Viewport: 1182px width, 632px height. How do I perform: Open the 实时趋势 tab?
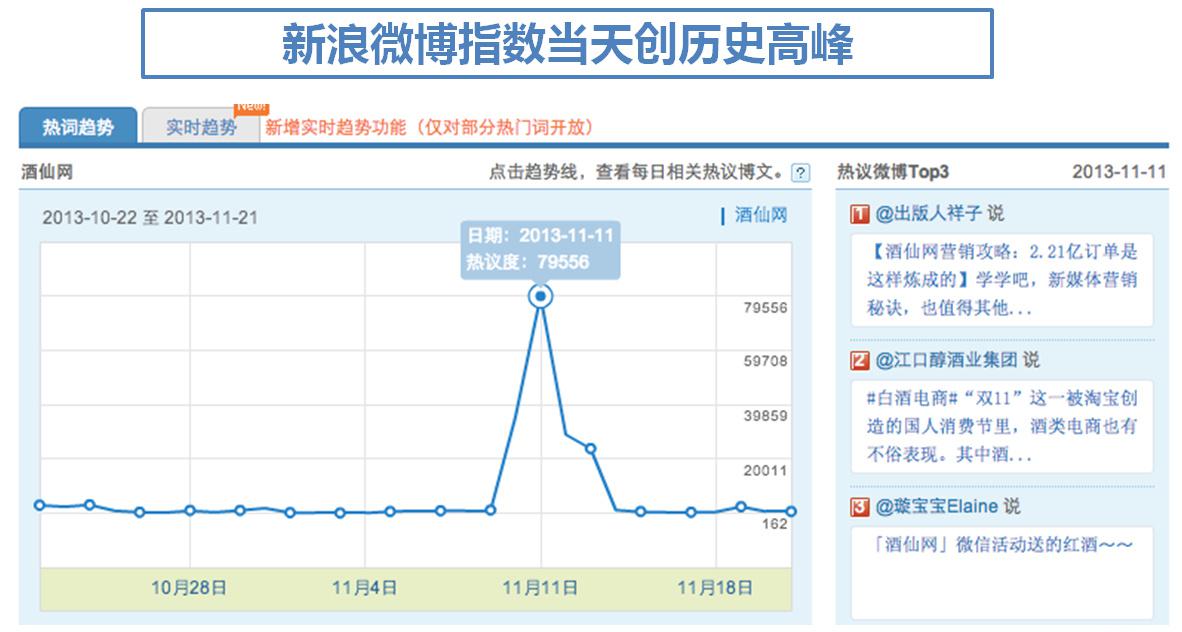[201, 126]
